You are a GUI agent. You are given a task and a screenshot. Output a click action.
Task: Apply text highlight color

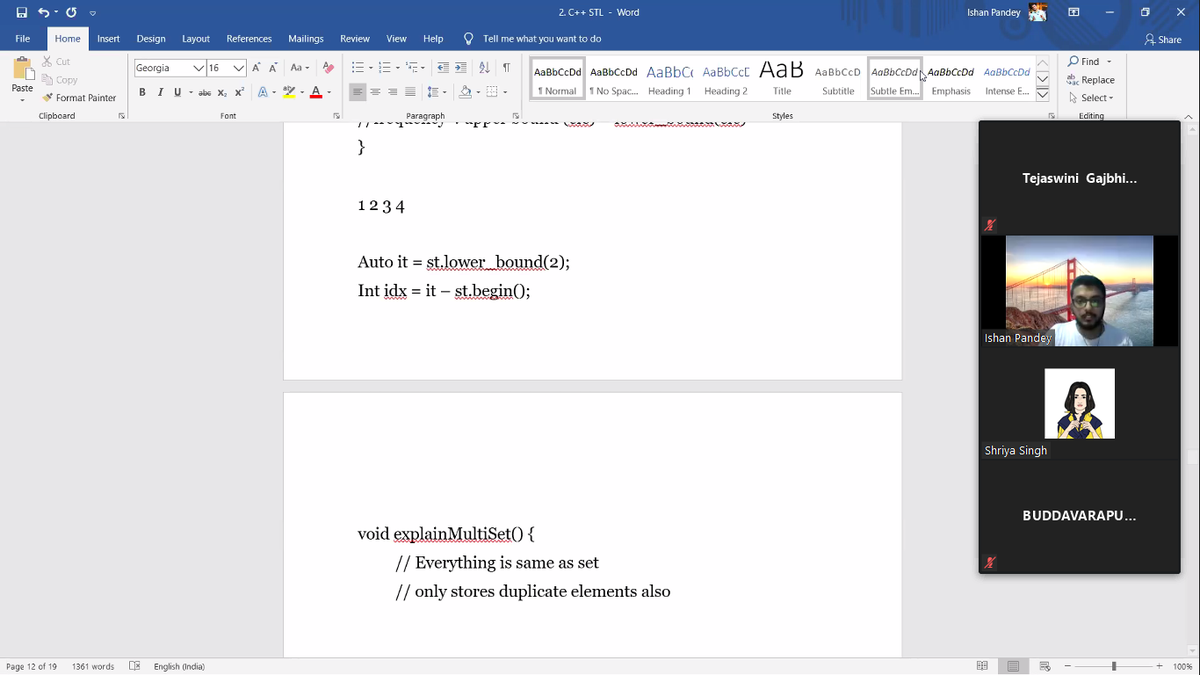pos(291,91)
